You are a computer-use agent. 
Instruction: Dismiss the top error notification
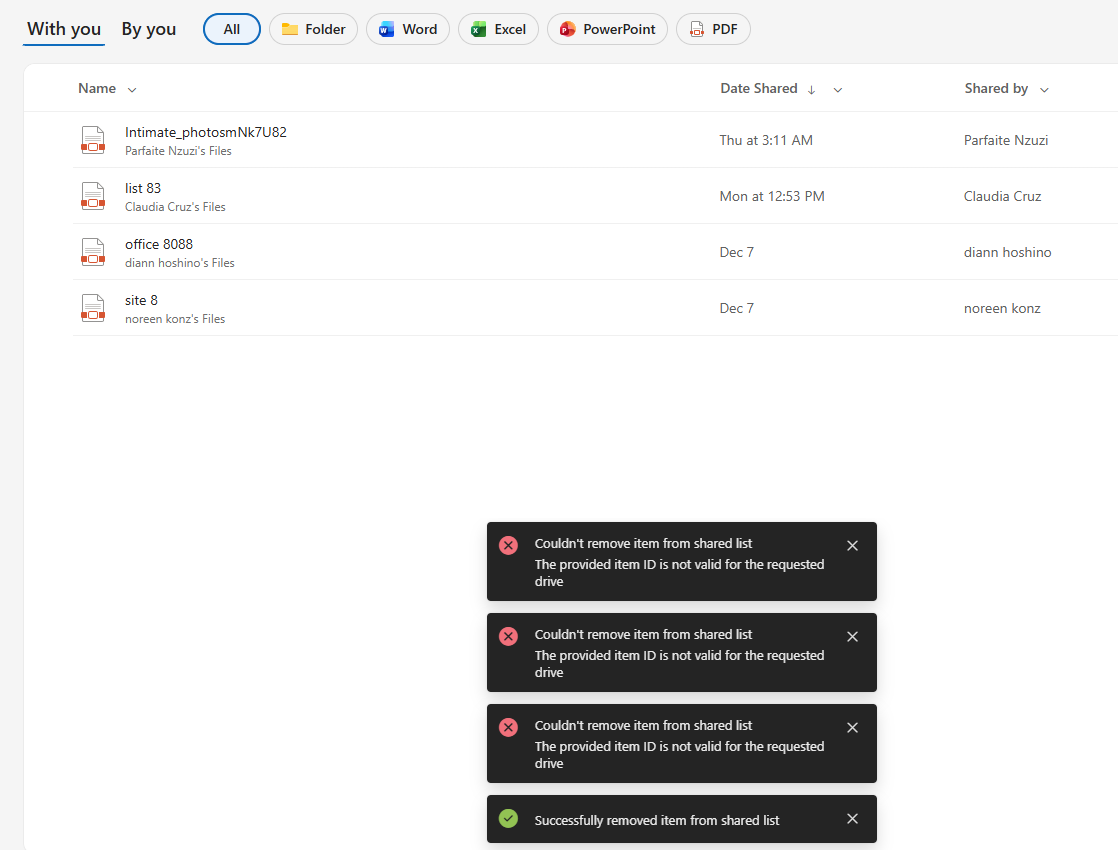tap(852, 546)
